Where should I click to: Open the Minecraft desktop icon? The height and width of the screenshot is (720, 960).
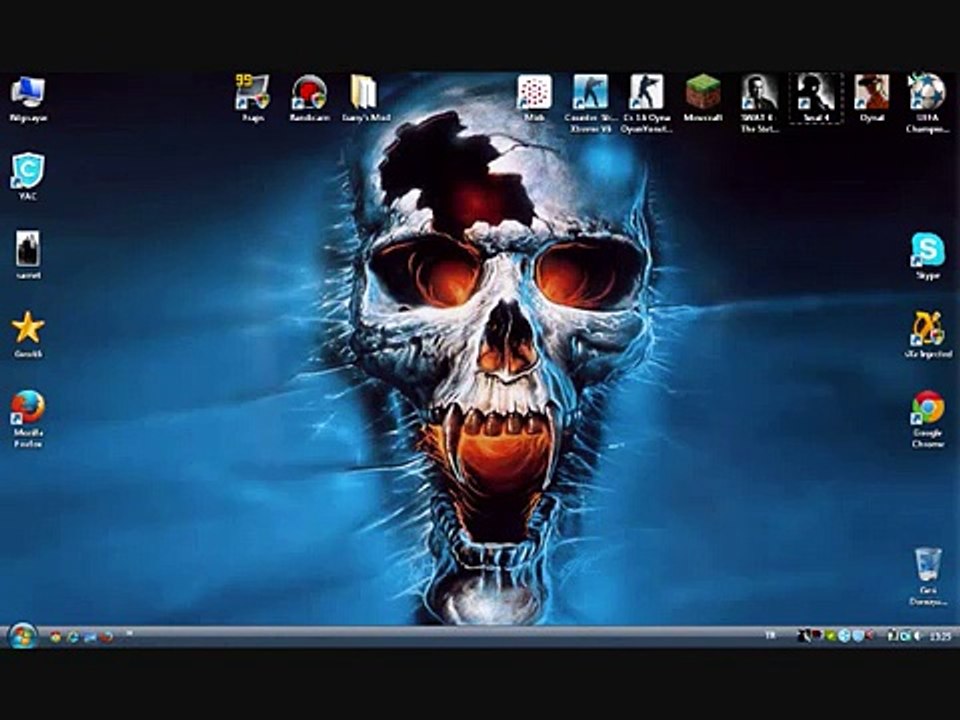[703, 99]
